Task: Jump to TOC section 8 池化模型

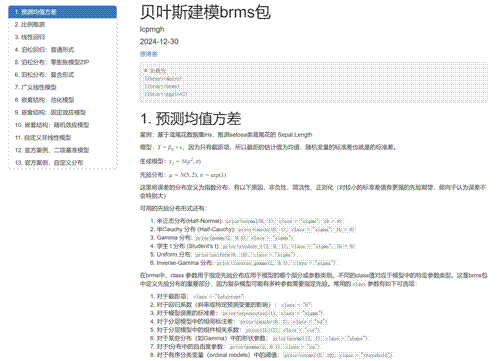Action: point(62,100)
